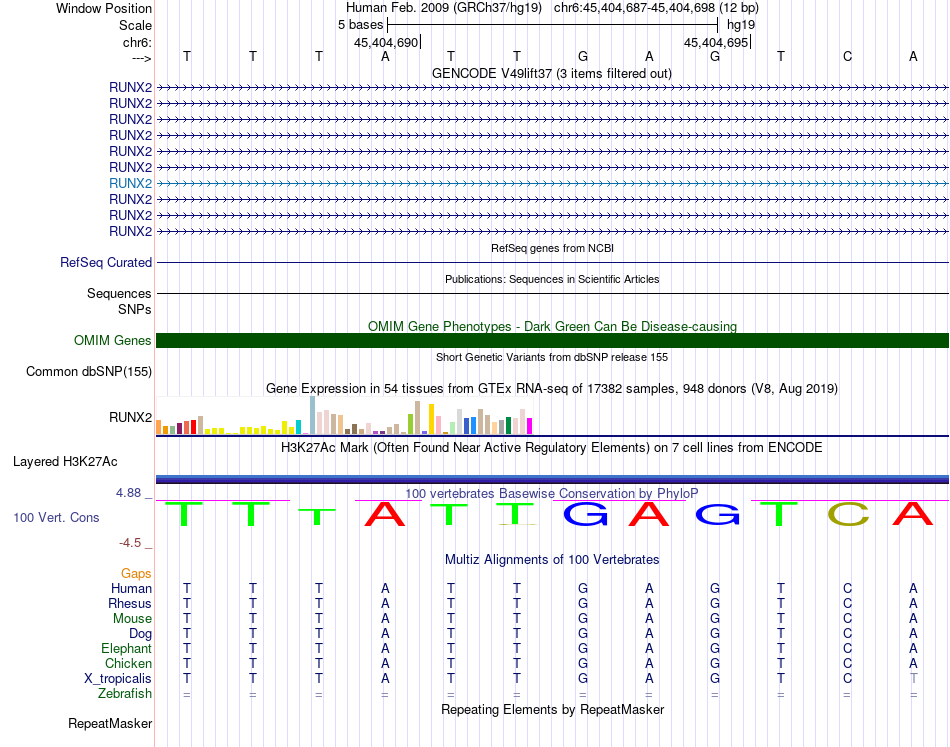Click the 4.88 PhyloP upper scale value
This screenshot has height=747, width=950.
[x=128, y=493]
